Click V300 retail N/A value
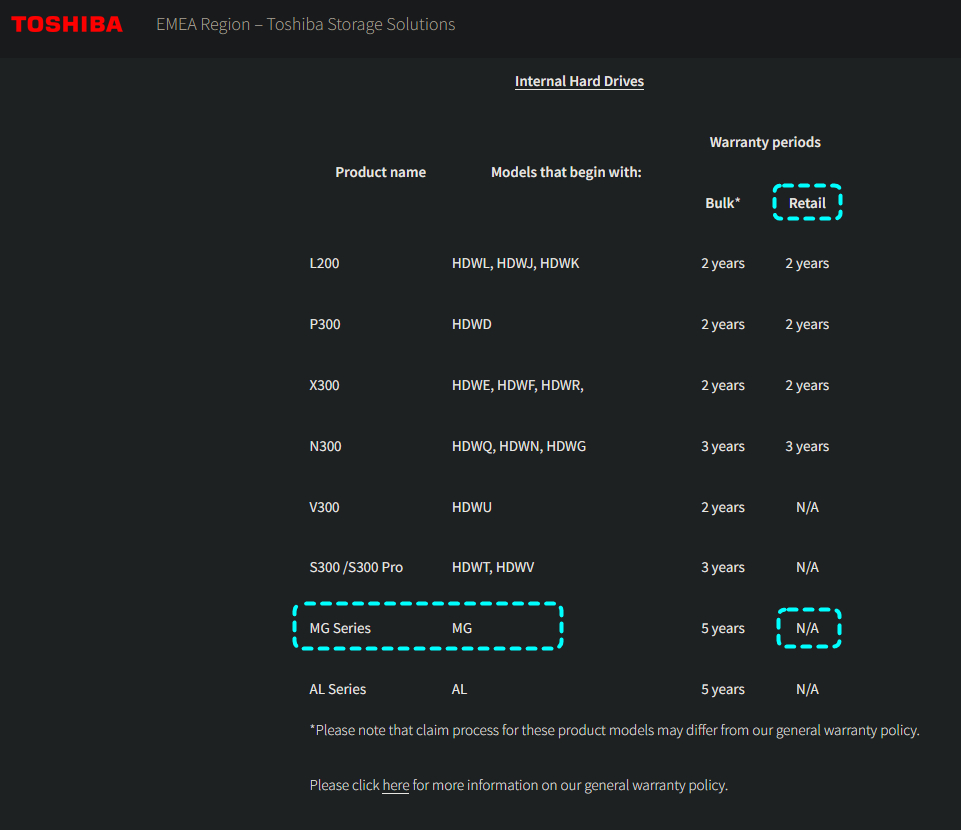 (807, 507)
